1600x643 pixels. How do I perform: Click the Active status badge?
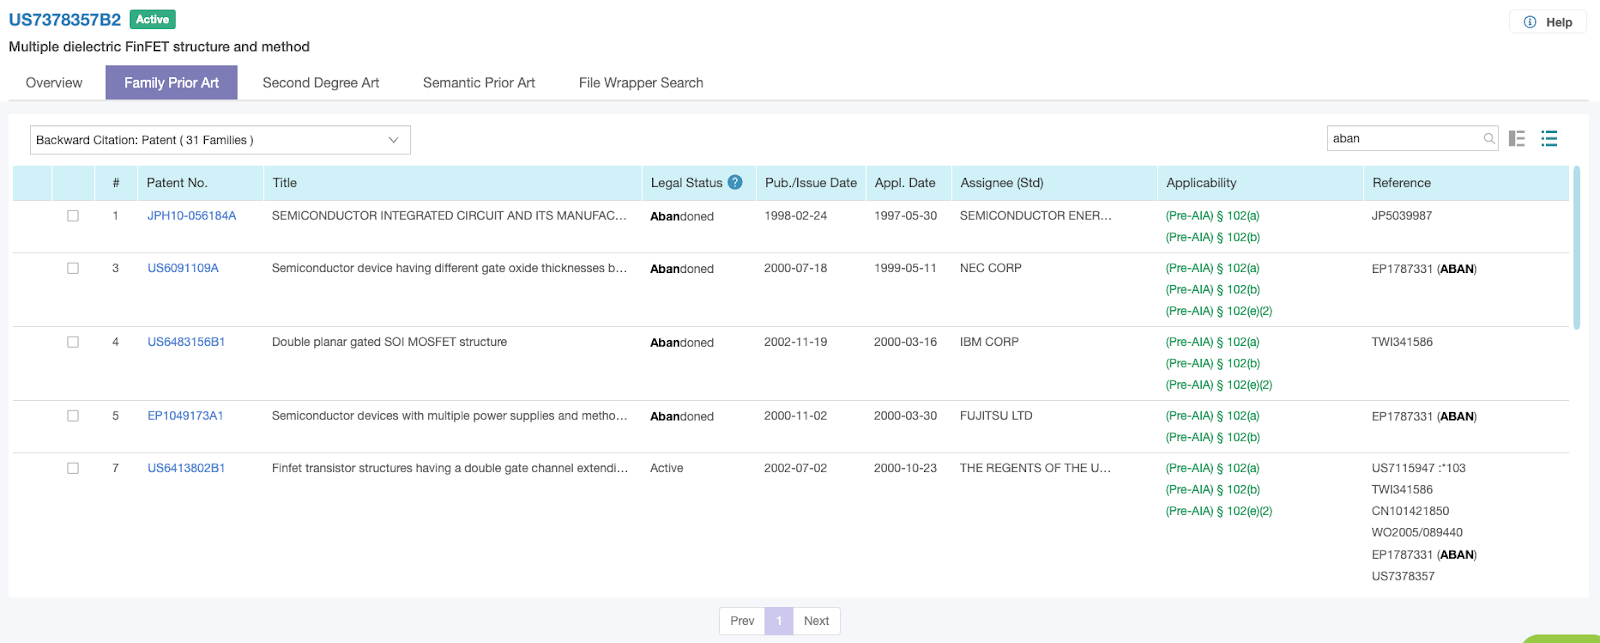click(x=153, y=19)
